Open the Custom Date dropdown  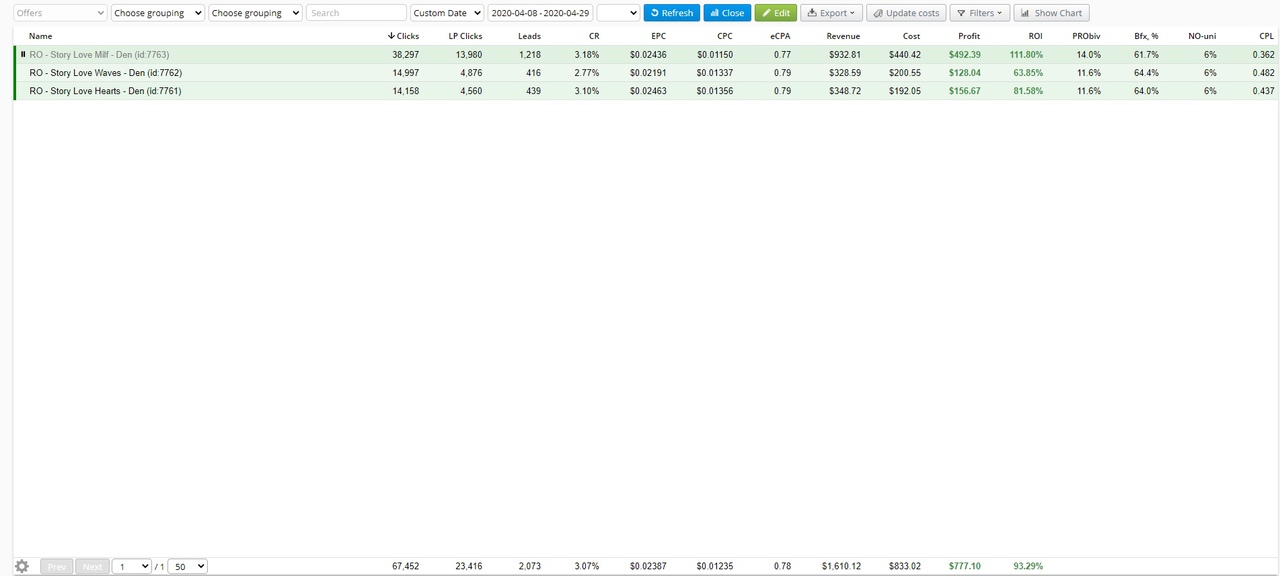447,13
